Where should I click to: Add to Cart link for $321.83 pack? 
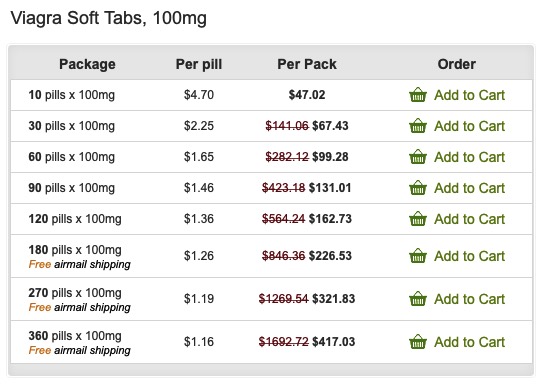[x=469, y=299]
